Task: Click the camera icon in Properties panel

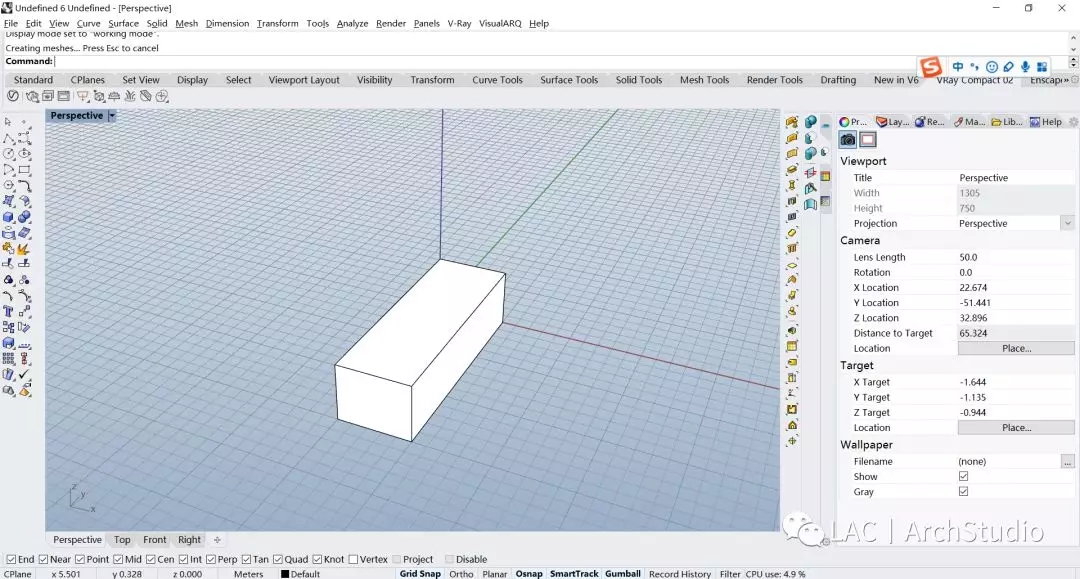Action: (848, 140)
